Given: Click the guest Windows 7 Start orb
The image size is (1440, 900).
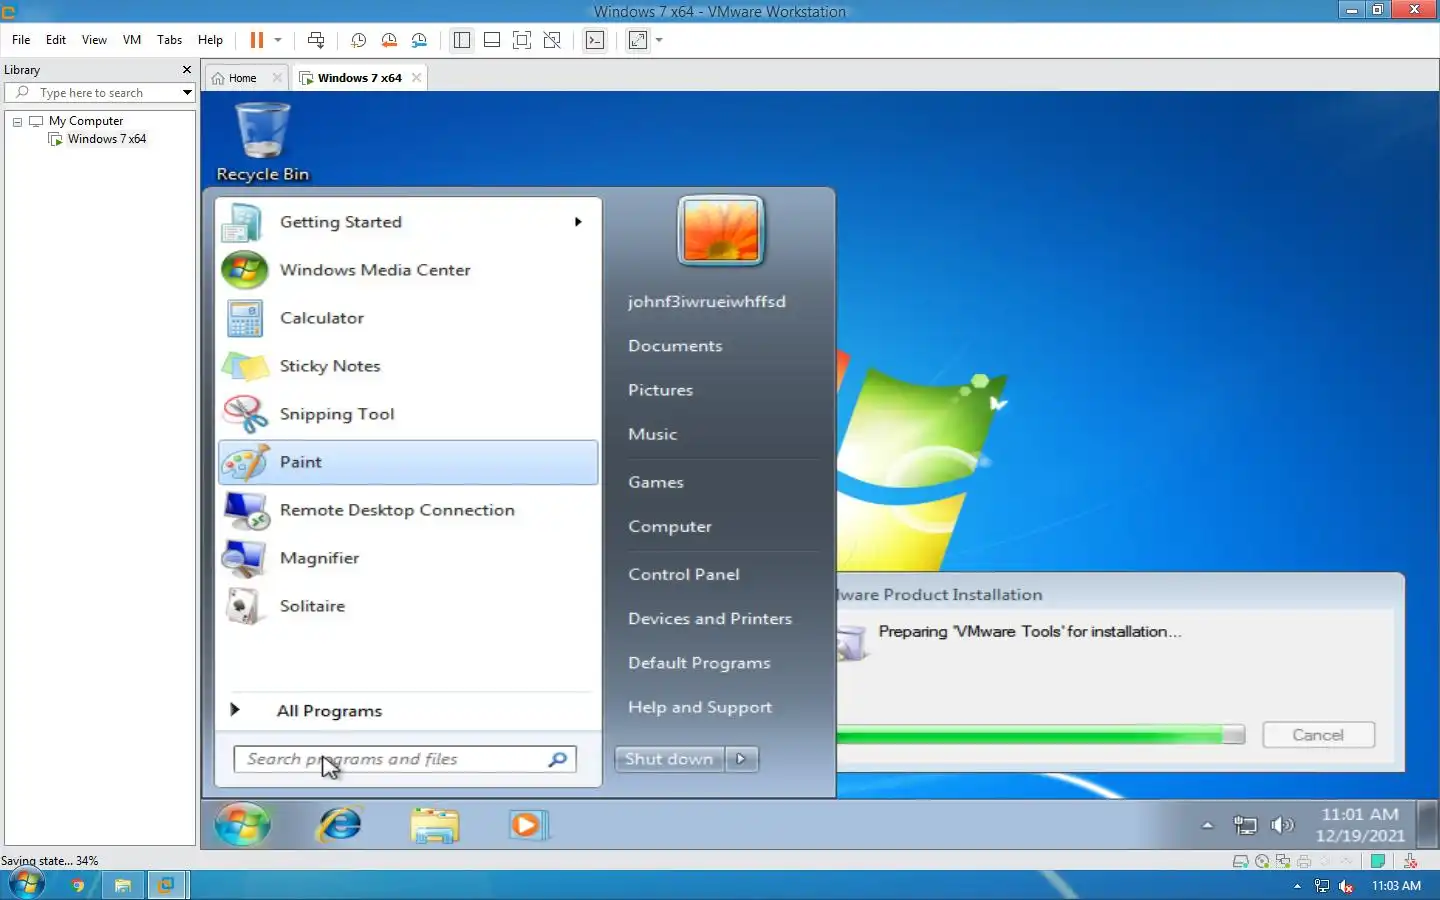Looking at the screenshot, I should coord(243,825).
